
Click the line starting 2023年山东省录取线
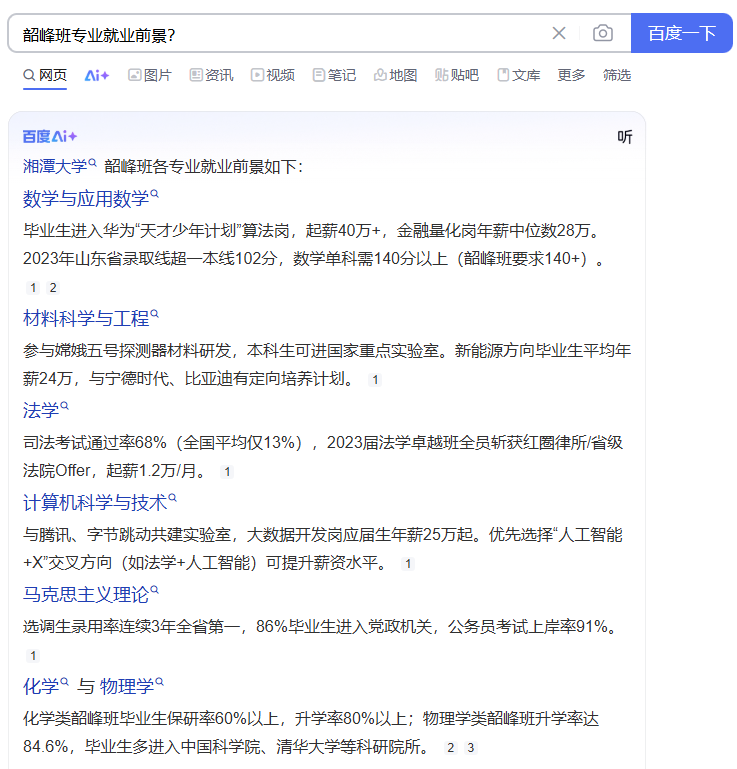click(x=313, y=258)
